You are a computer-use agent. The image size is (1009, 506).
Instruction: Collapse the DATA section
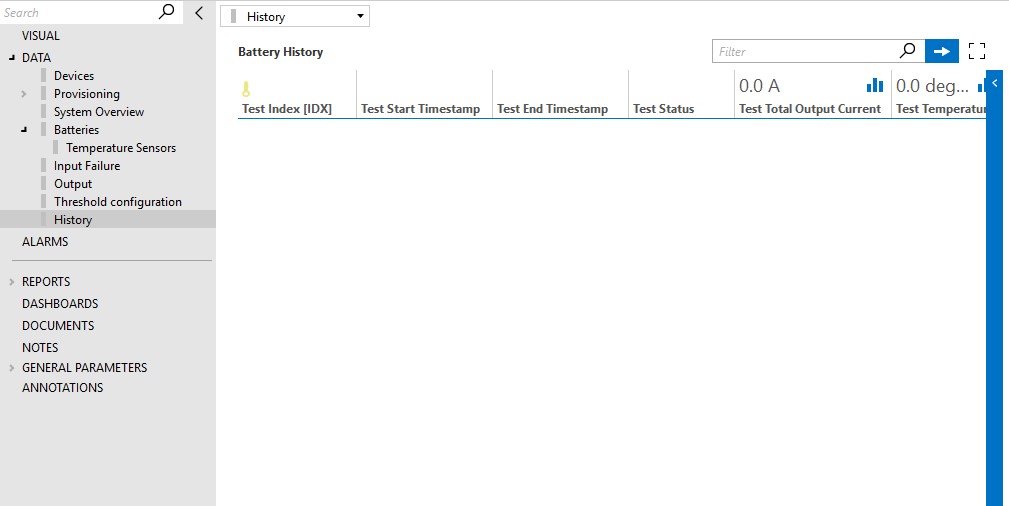(x=12, y=57)
